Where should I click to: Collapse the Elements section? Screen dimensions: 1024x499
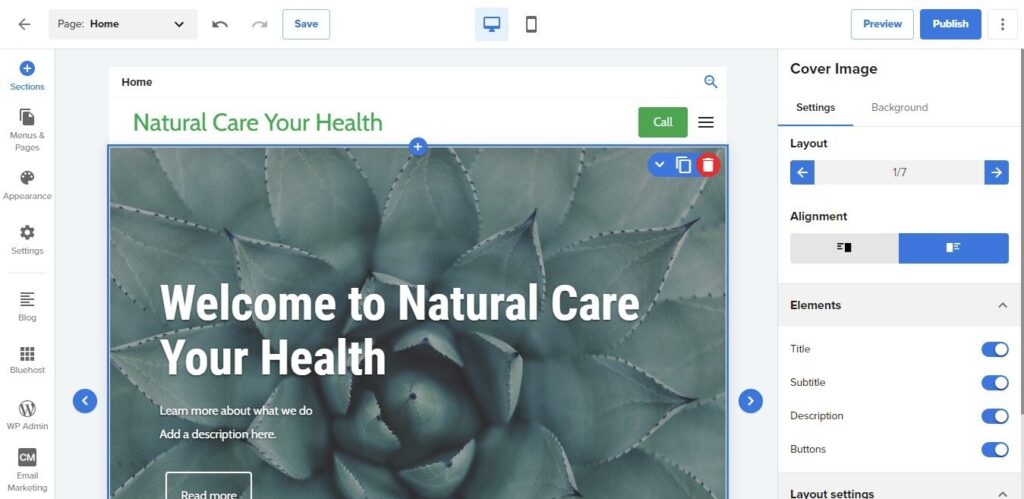[1002, 305]
